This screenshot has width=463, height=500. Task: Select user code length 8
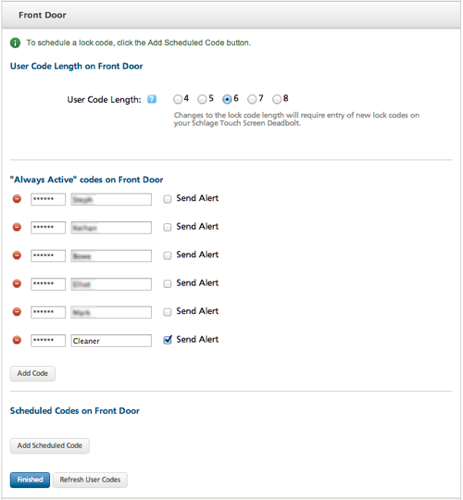(277, 99)
